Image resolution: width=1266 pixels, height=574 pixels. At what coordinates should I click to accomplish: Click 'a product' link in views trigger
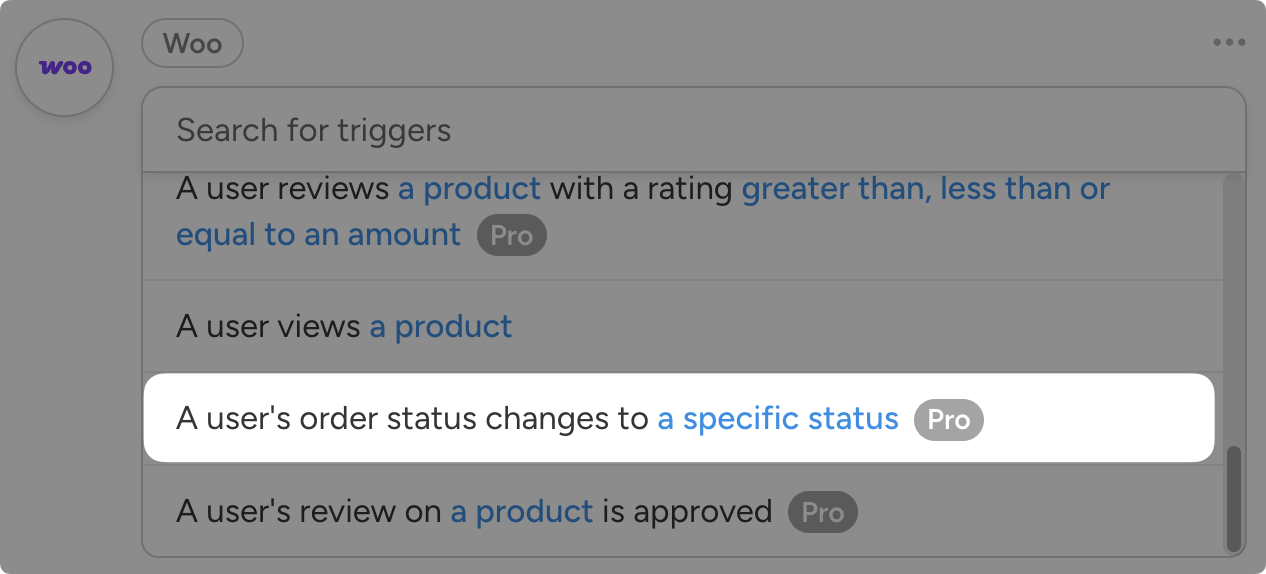[440, 326]
